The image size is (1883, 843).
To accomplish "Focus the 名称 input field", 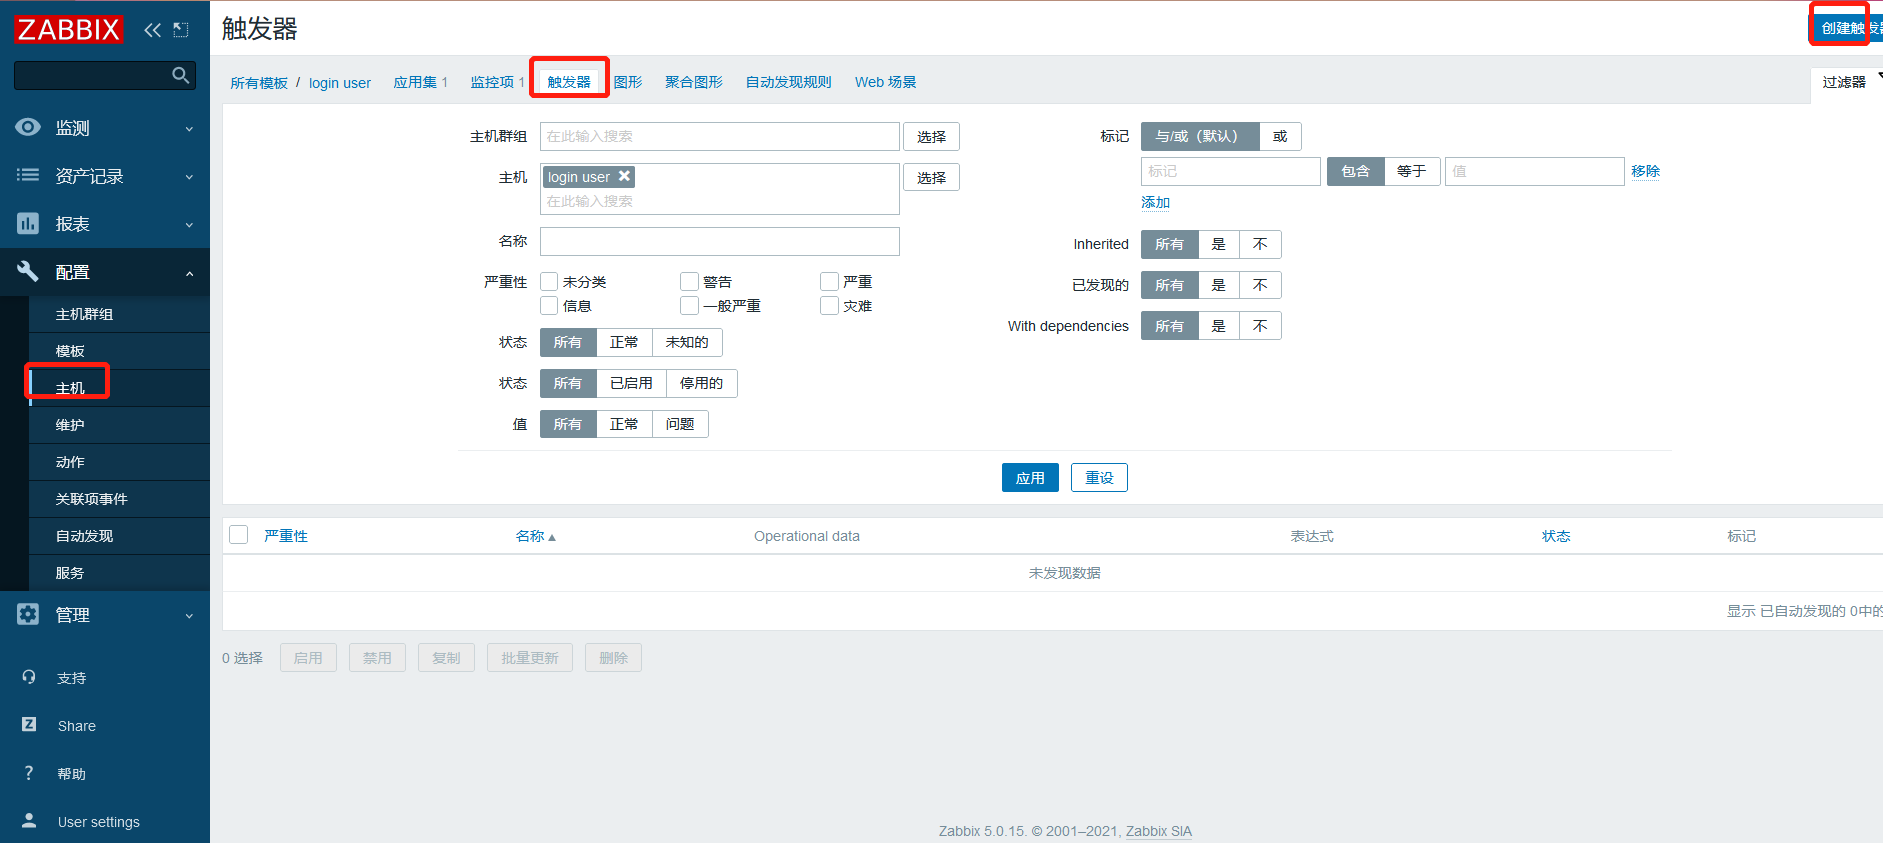I will [720, 241].
